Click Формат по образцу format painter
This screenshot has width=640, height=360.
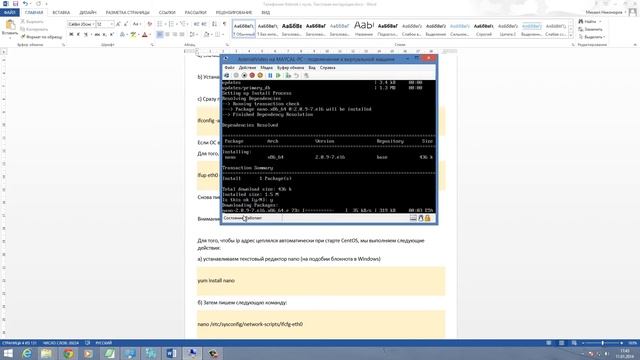pos(42,37)
